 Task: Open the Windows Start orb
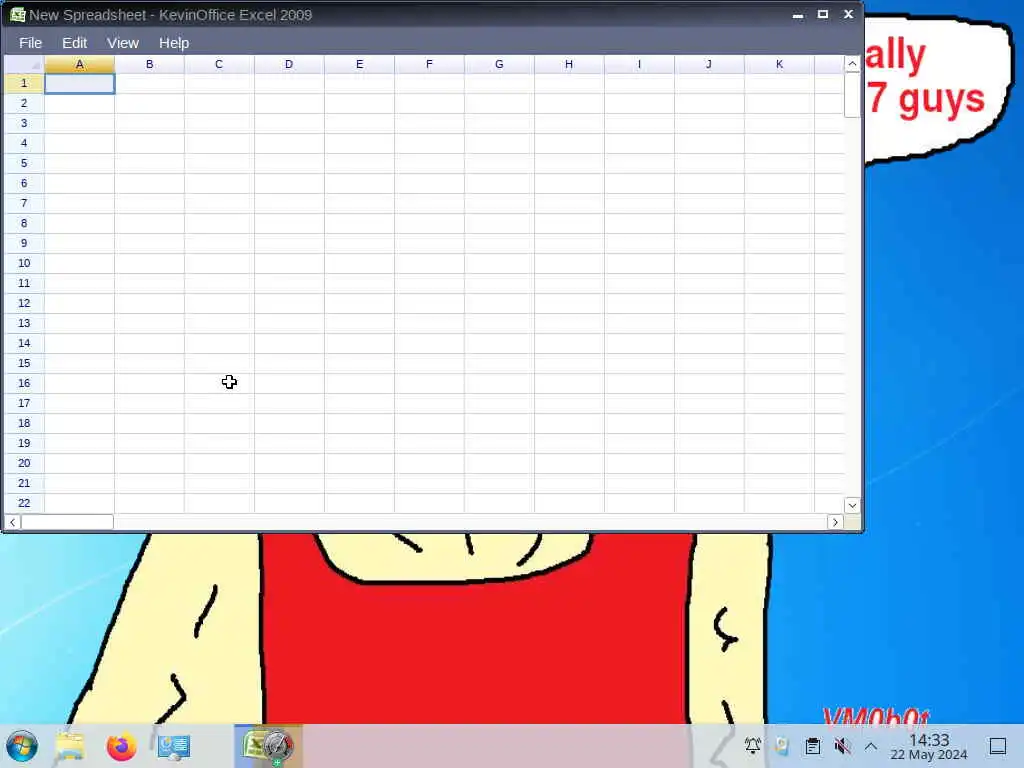pos(22,746)
